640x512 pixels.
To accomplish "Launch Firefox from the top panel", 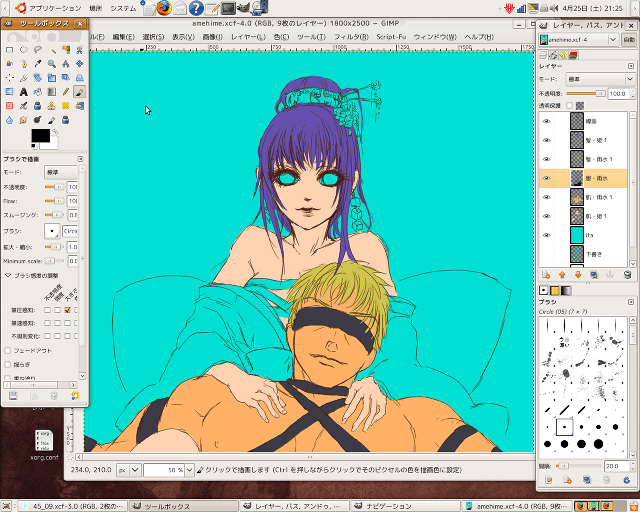I will point(164,8).
